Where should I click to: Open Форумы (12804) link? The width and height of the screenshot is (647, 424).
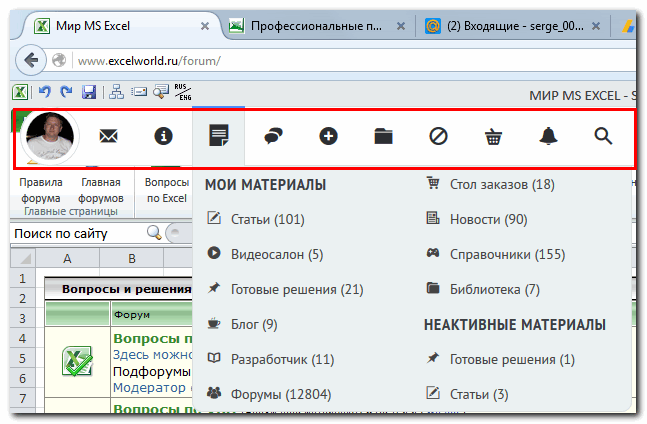281,394
